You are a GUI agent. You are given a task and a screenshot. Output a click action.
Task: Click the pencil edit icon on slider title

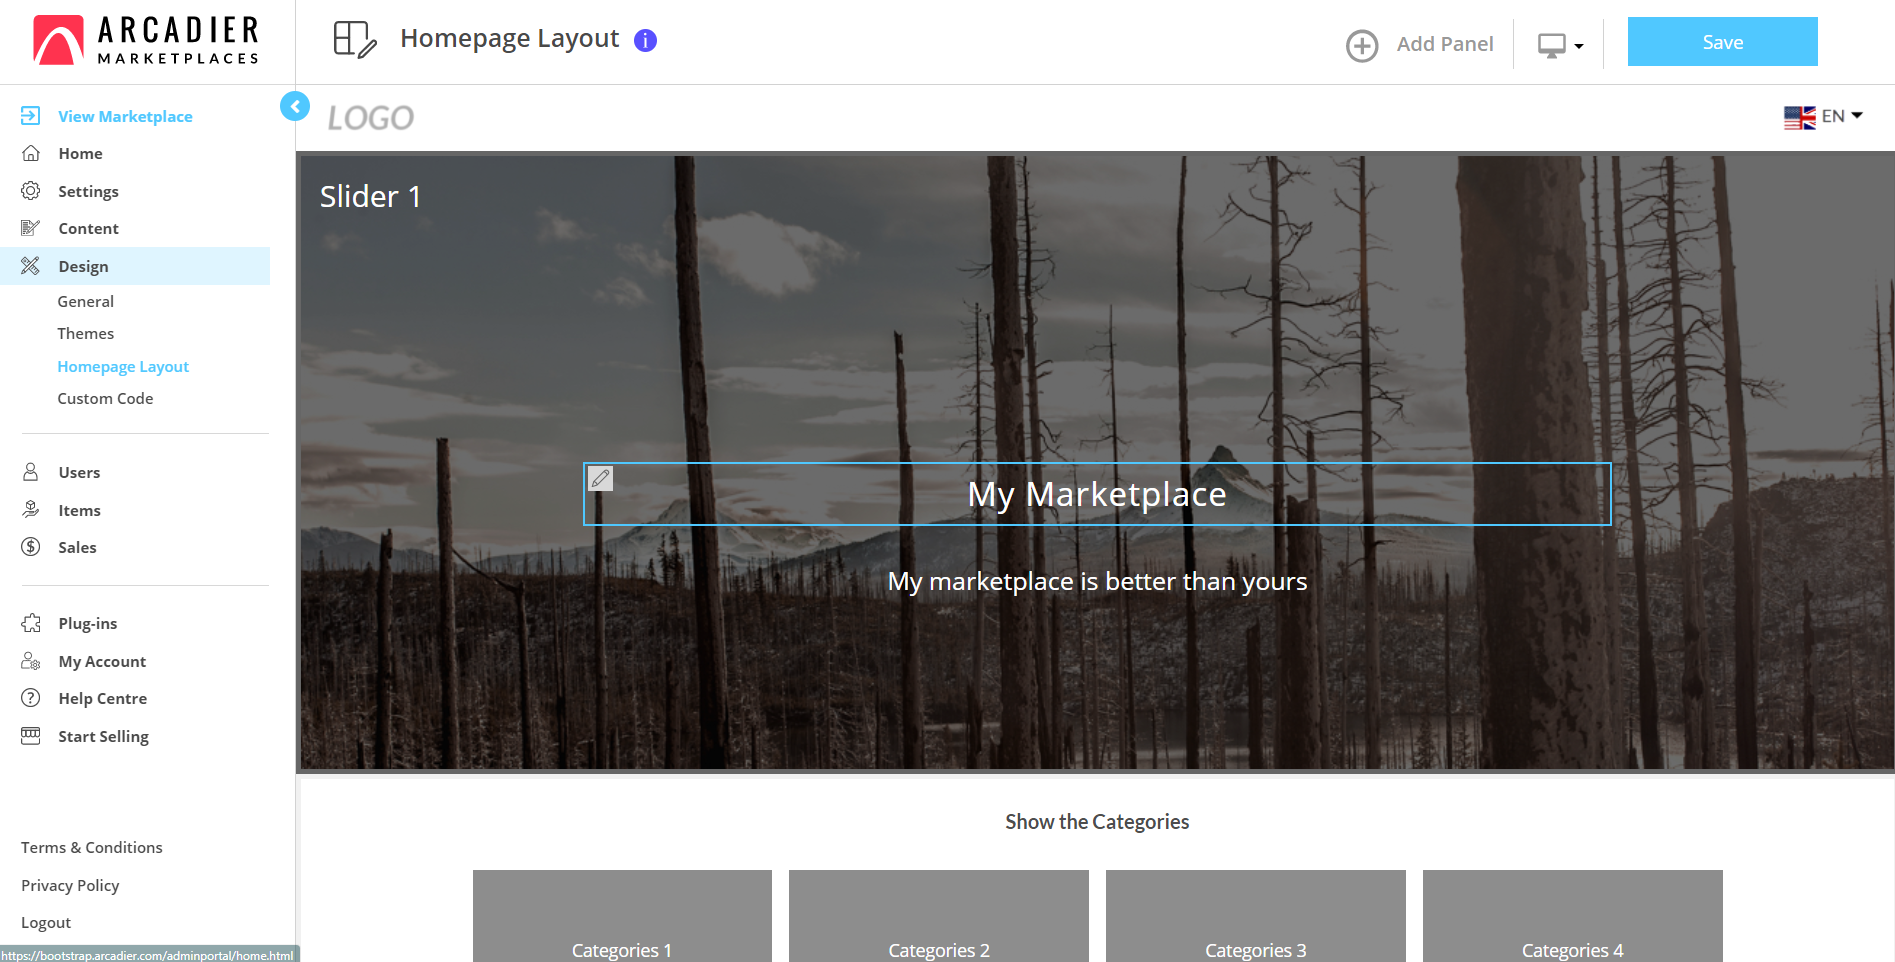pyautogui.click(x=600, y=479)
